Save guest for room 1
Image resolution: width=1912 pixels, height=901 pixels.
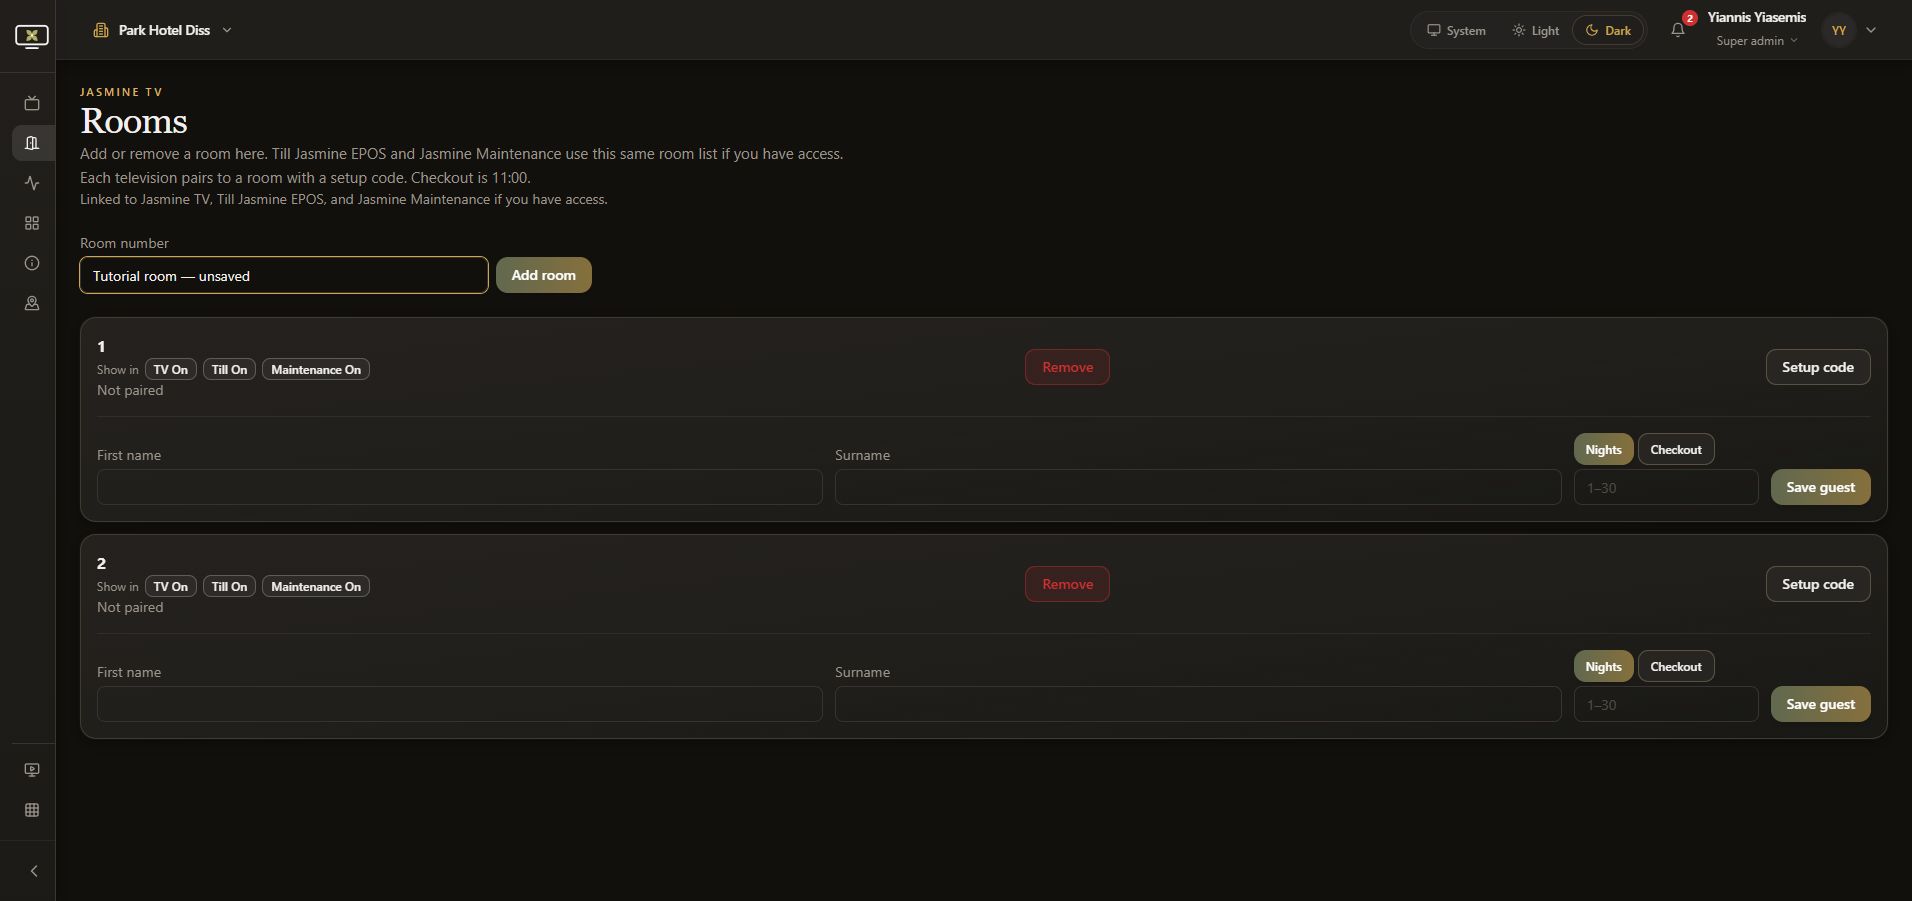(x=1820, y=487)
